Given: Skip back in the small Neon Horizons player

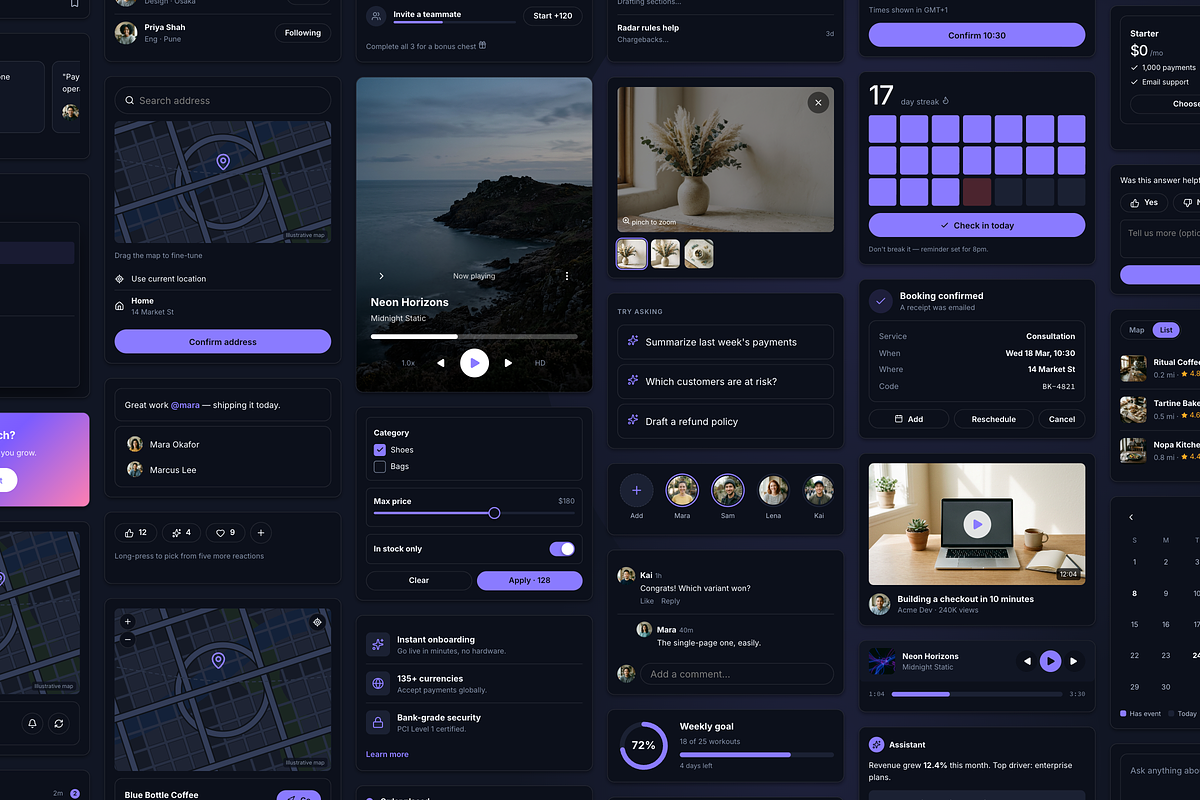Looking at the screenshot, I should coord(1026,661).
